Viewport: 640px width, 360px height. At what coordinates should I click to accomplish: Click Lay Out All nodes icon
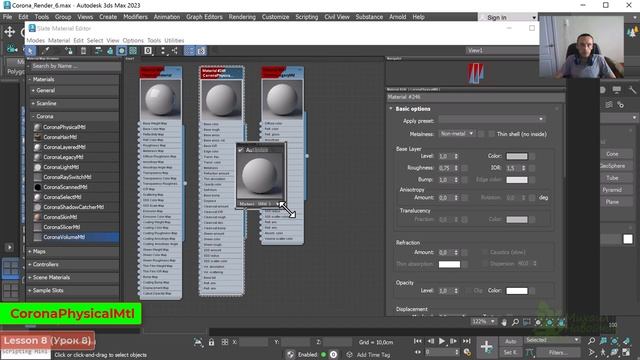[163, 51]
